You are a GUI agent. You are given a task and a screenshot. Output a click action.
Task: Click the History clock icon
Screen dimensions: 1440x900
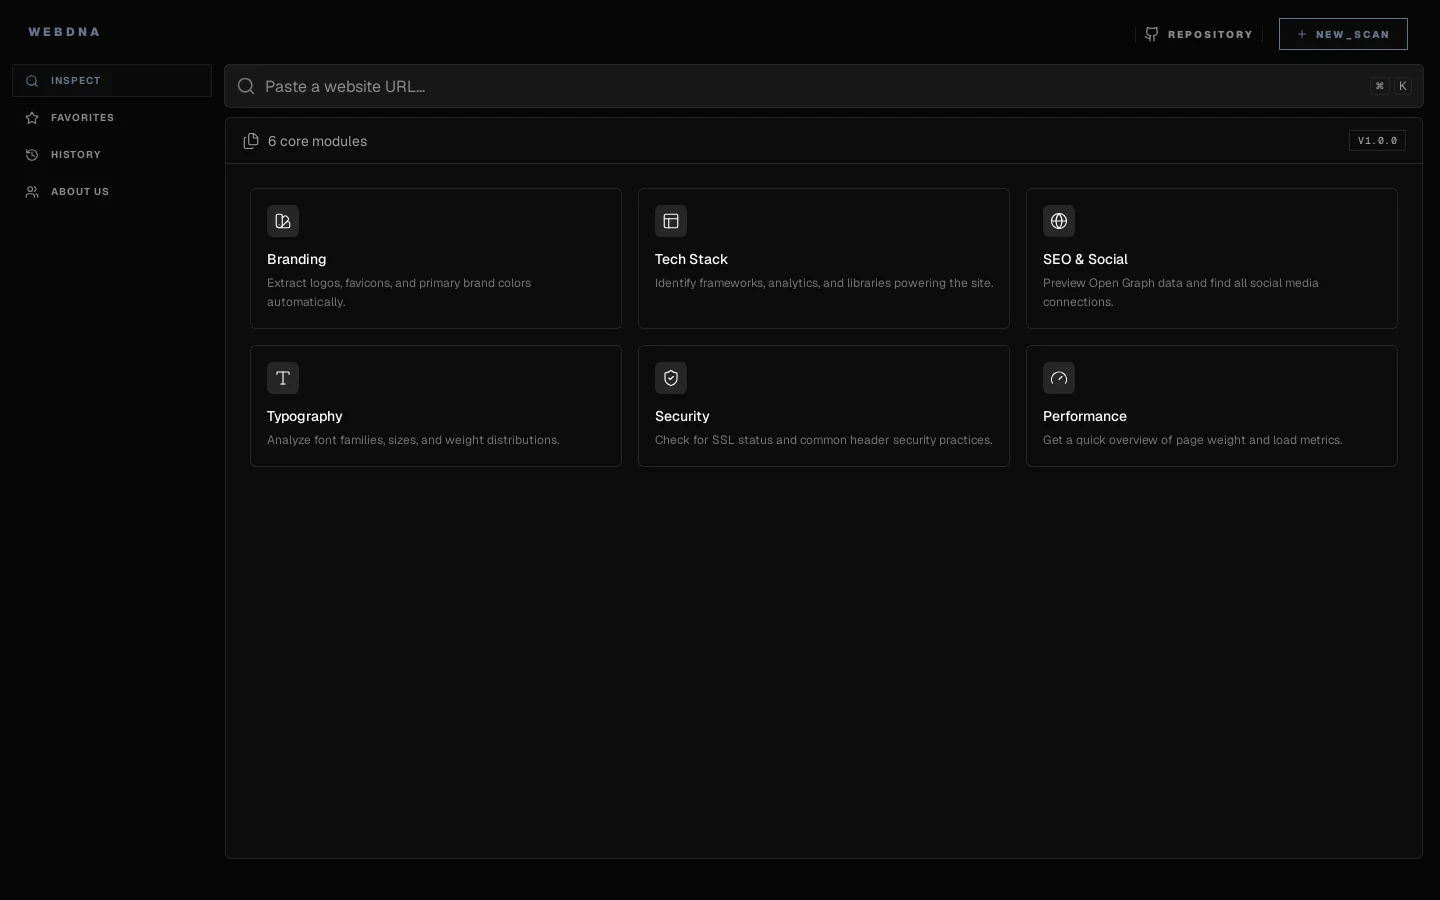(32, 155)
